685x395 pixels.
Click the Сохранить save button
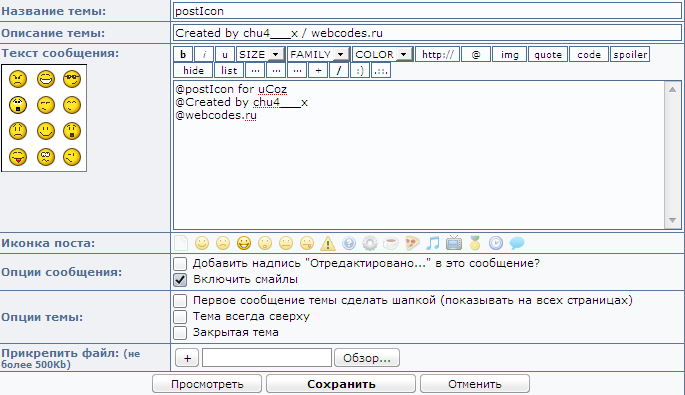tap(341, 384)
